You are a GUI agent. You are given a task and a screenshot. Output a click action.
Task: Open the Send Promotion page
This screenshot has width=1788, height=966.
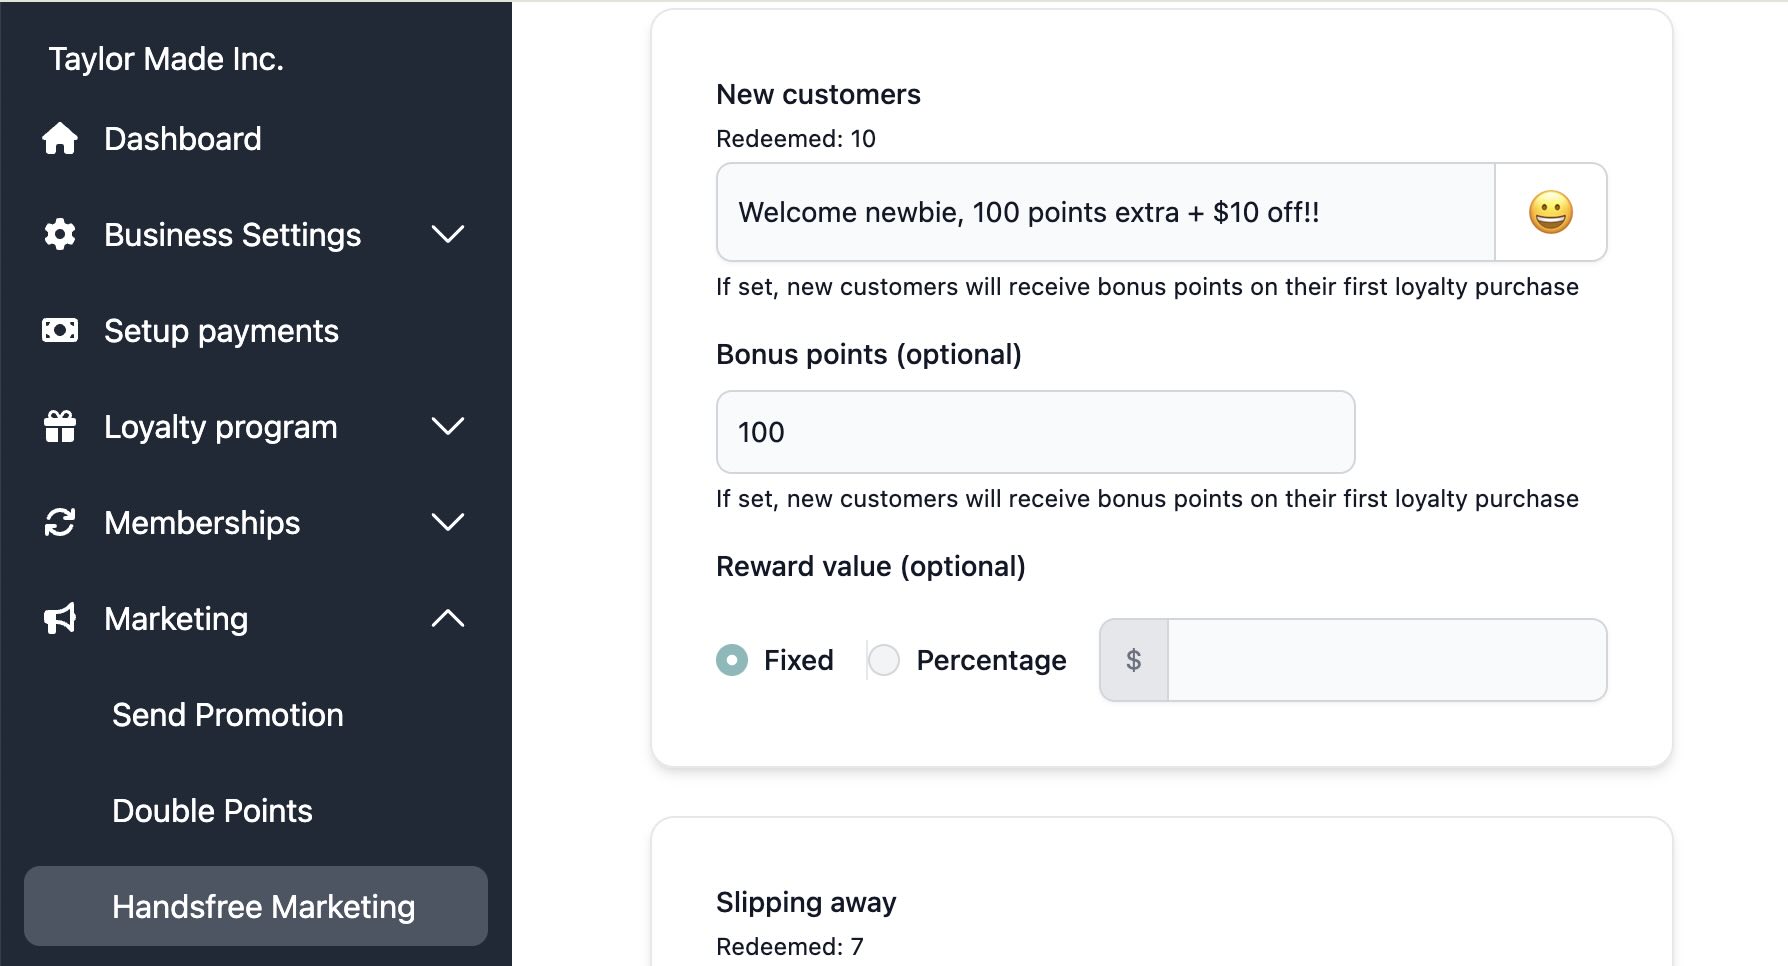tap(228, 714)
